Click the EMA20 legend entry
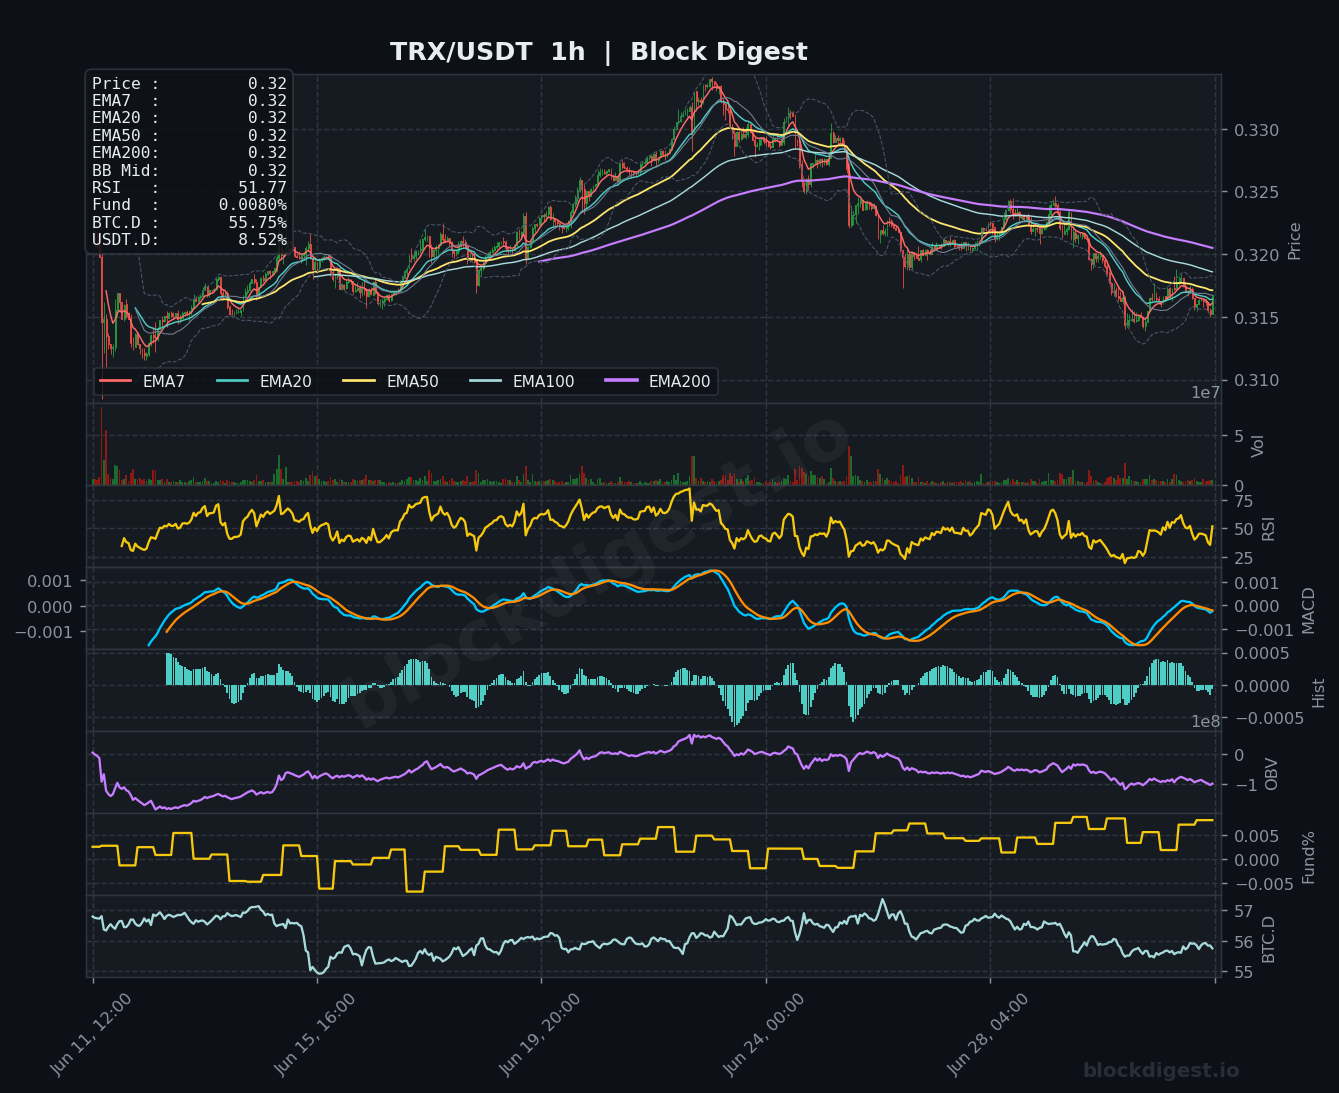The height and width of the screenshot is (1093, 1339). click(264, 381)
